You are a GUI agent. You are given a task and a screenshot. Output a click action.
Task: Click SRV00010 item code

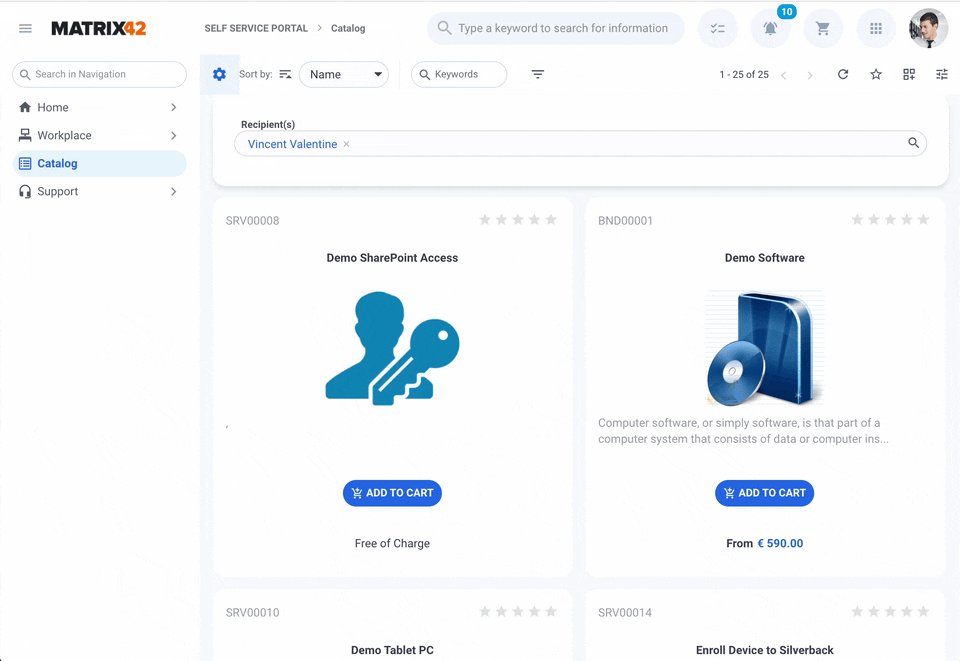point(252,613)
